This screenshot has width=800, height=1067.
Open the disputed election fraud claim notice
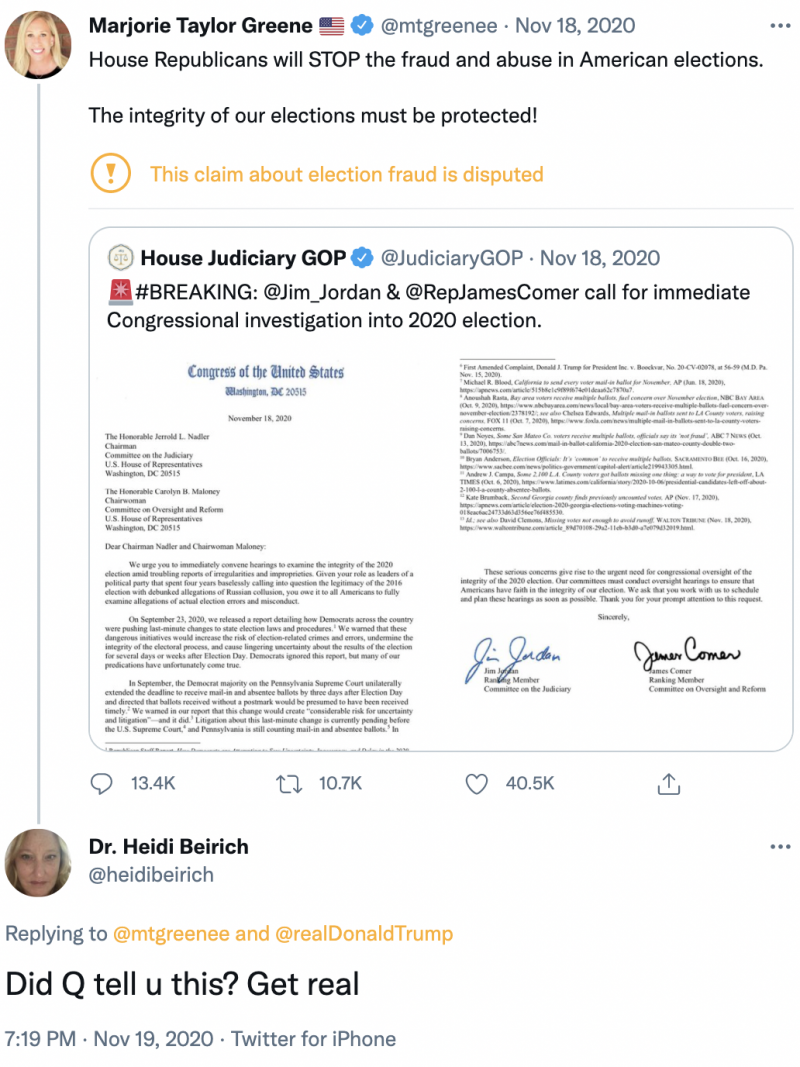tap(346, 174)
